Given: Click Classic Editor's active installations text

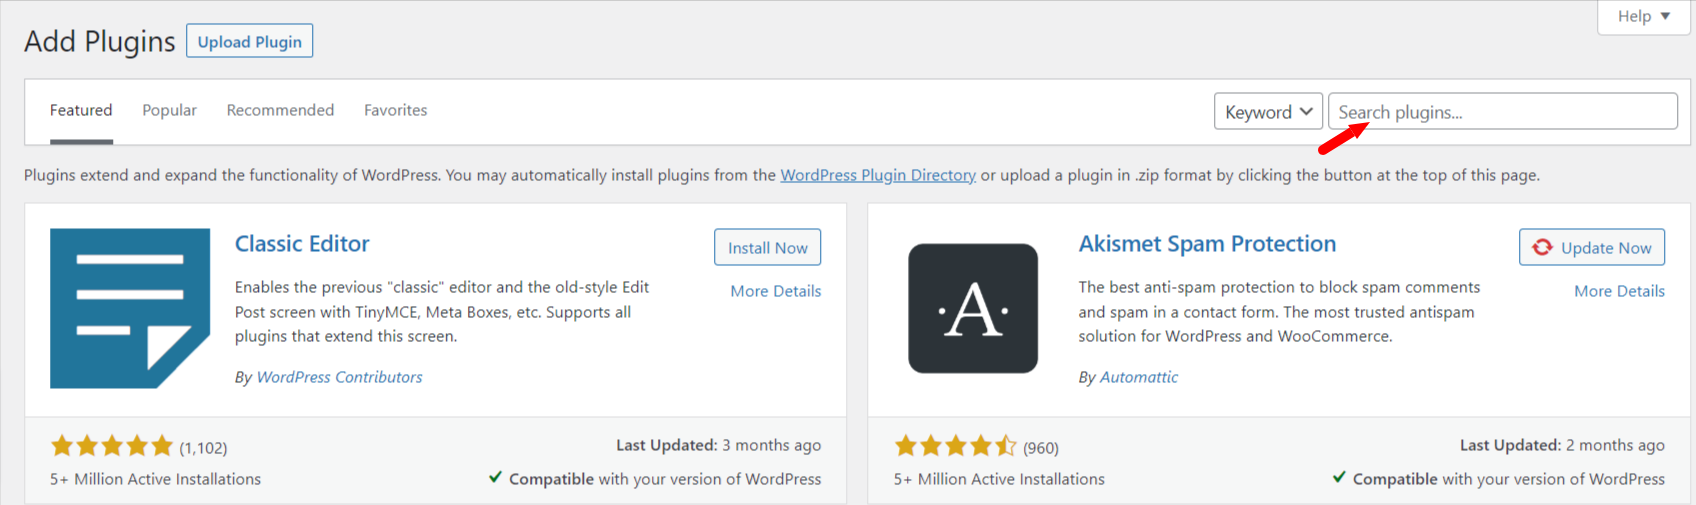Looking at the screenshot, I should [155, 479].
